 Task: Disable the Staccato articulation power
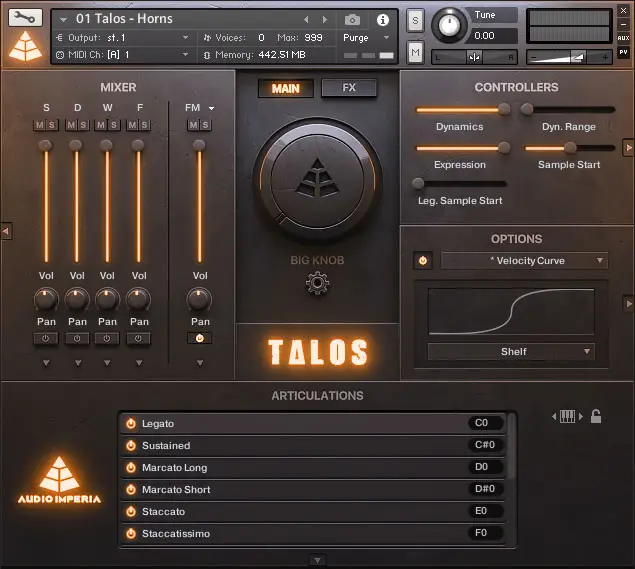pos(131,511)
